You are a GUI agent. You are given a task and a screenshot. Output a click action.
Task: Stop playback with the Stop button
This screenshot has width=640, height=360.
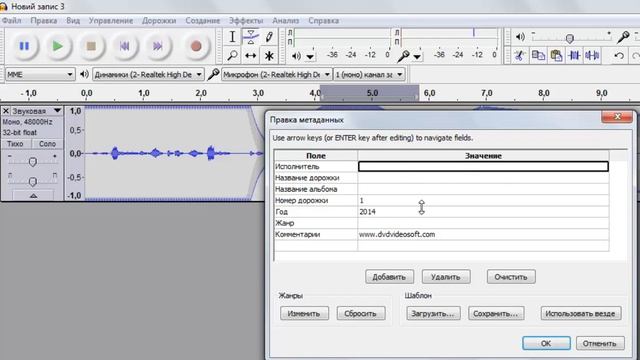pos(91,46)
